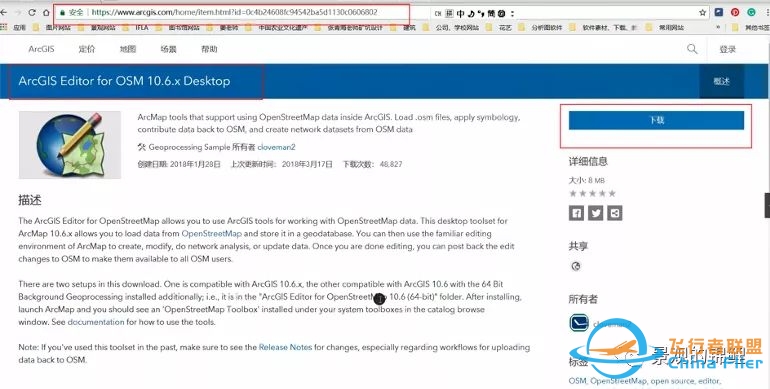Image resolution: width=770 pixels, height=389 pixels.
Task: Click the ArcGIS logo link
Action: tap(41, 49)
